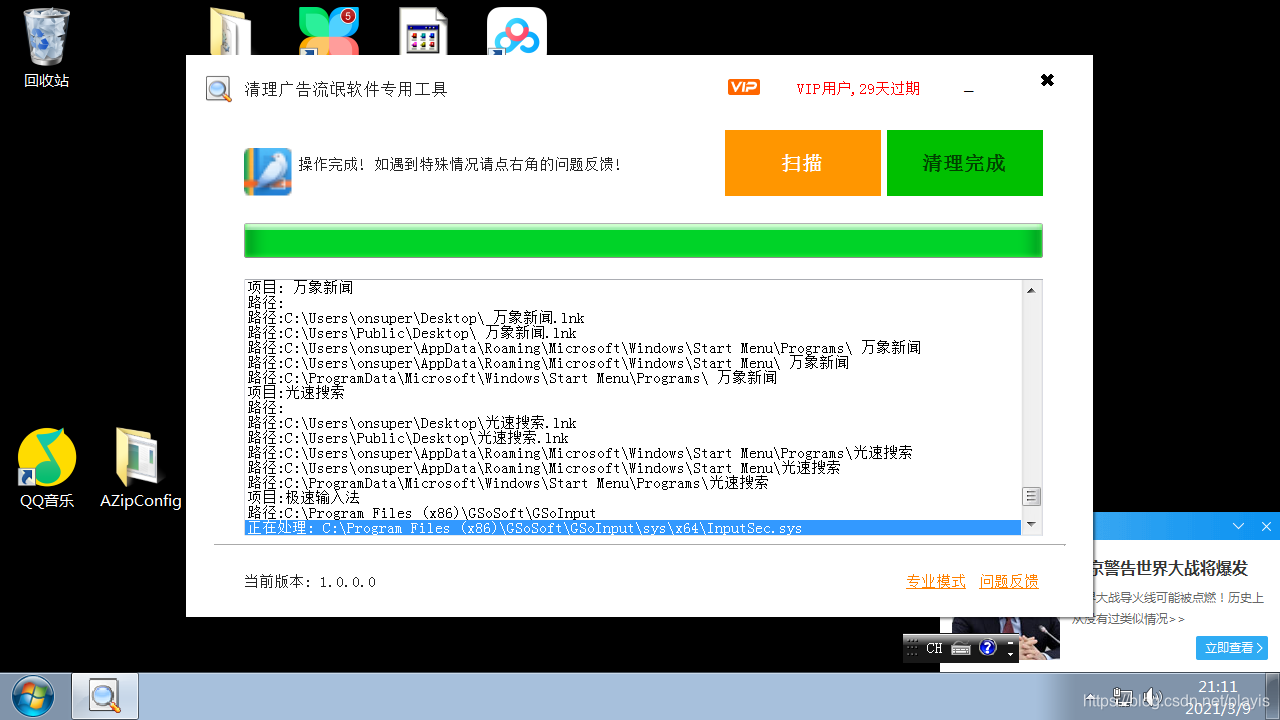Image resolution: width=1280 pixels, height=720 pixels.
Task: Select the GSoSoft\GSoInput path line
Action: pos(422,513)
